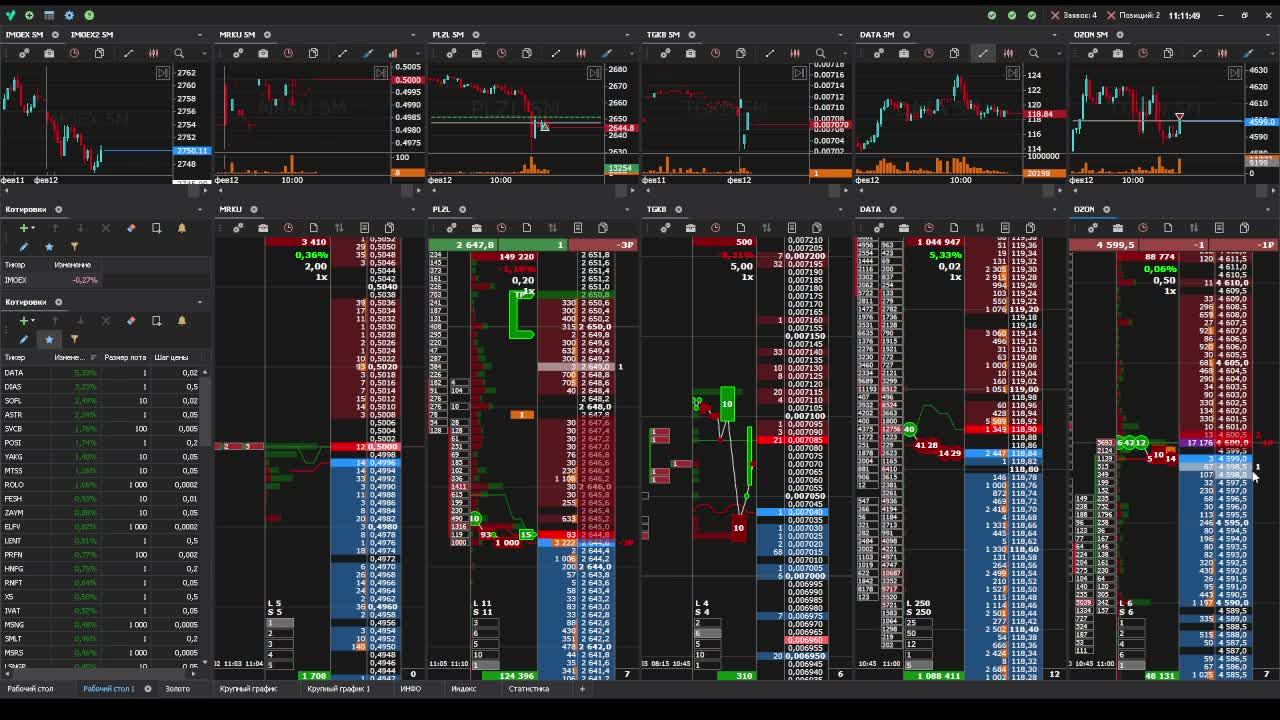Open the Золото workspace tab
Viewport: 1280px width, 720px height.
(177, 689)
